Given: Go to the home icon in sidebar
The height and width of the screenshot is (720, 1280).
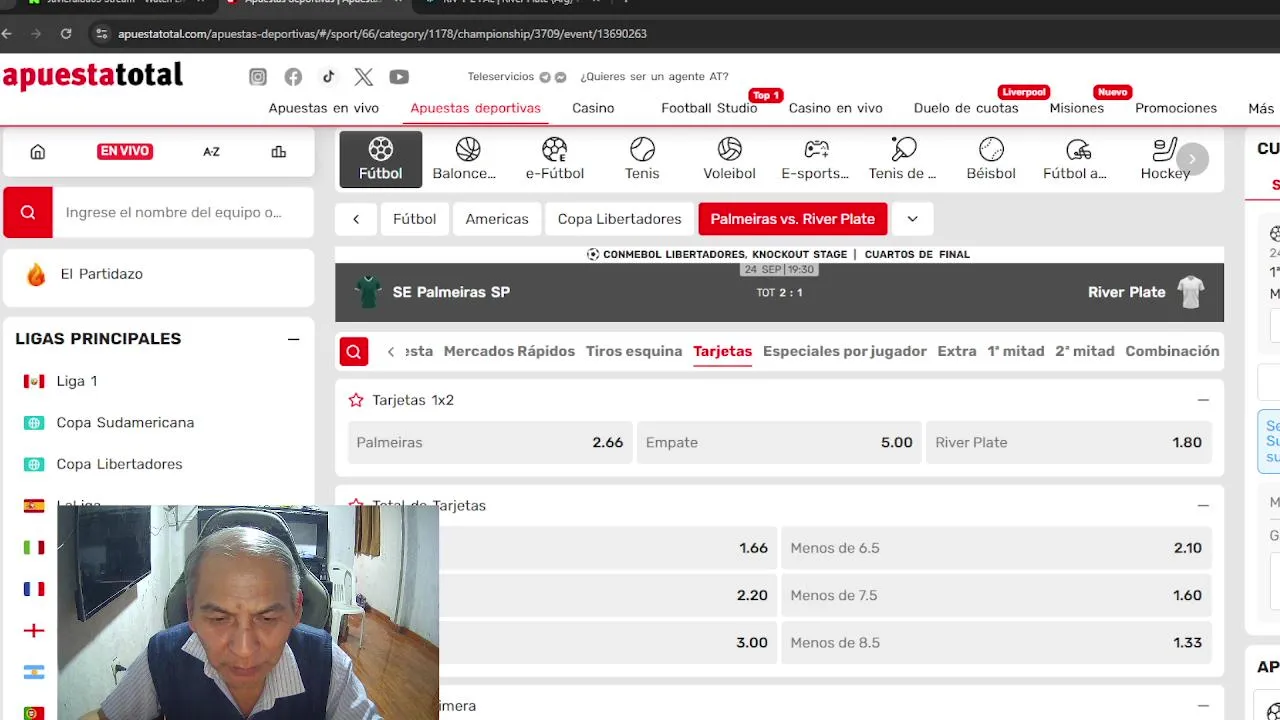Looking at the screenshot, I should click(x=38, y=152).
